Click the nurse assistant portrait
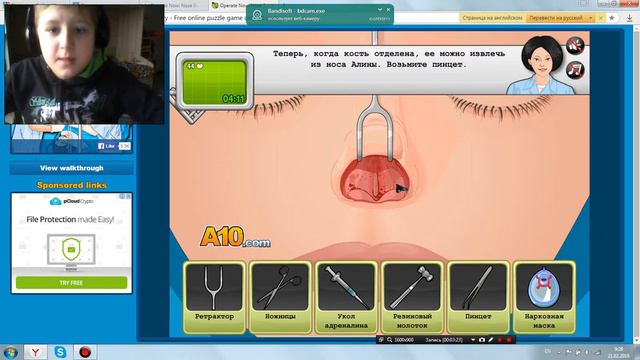The width and height of the screenshot is (640, 360). tap(542, 65)
